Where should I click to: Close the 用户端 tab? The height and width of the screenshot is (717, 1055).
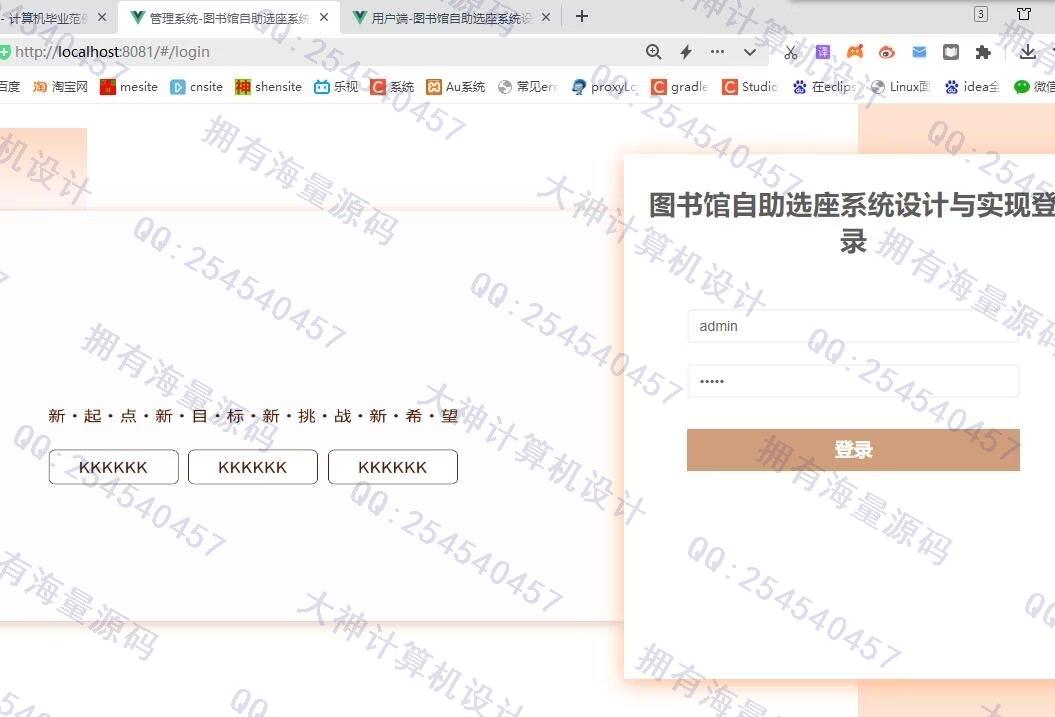546,17
